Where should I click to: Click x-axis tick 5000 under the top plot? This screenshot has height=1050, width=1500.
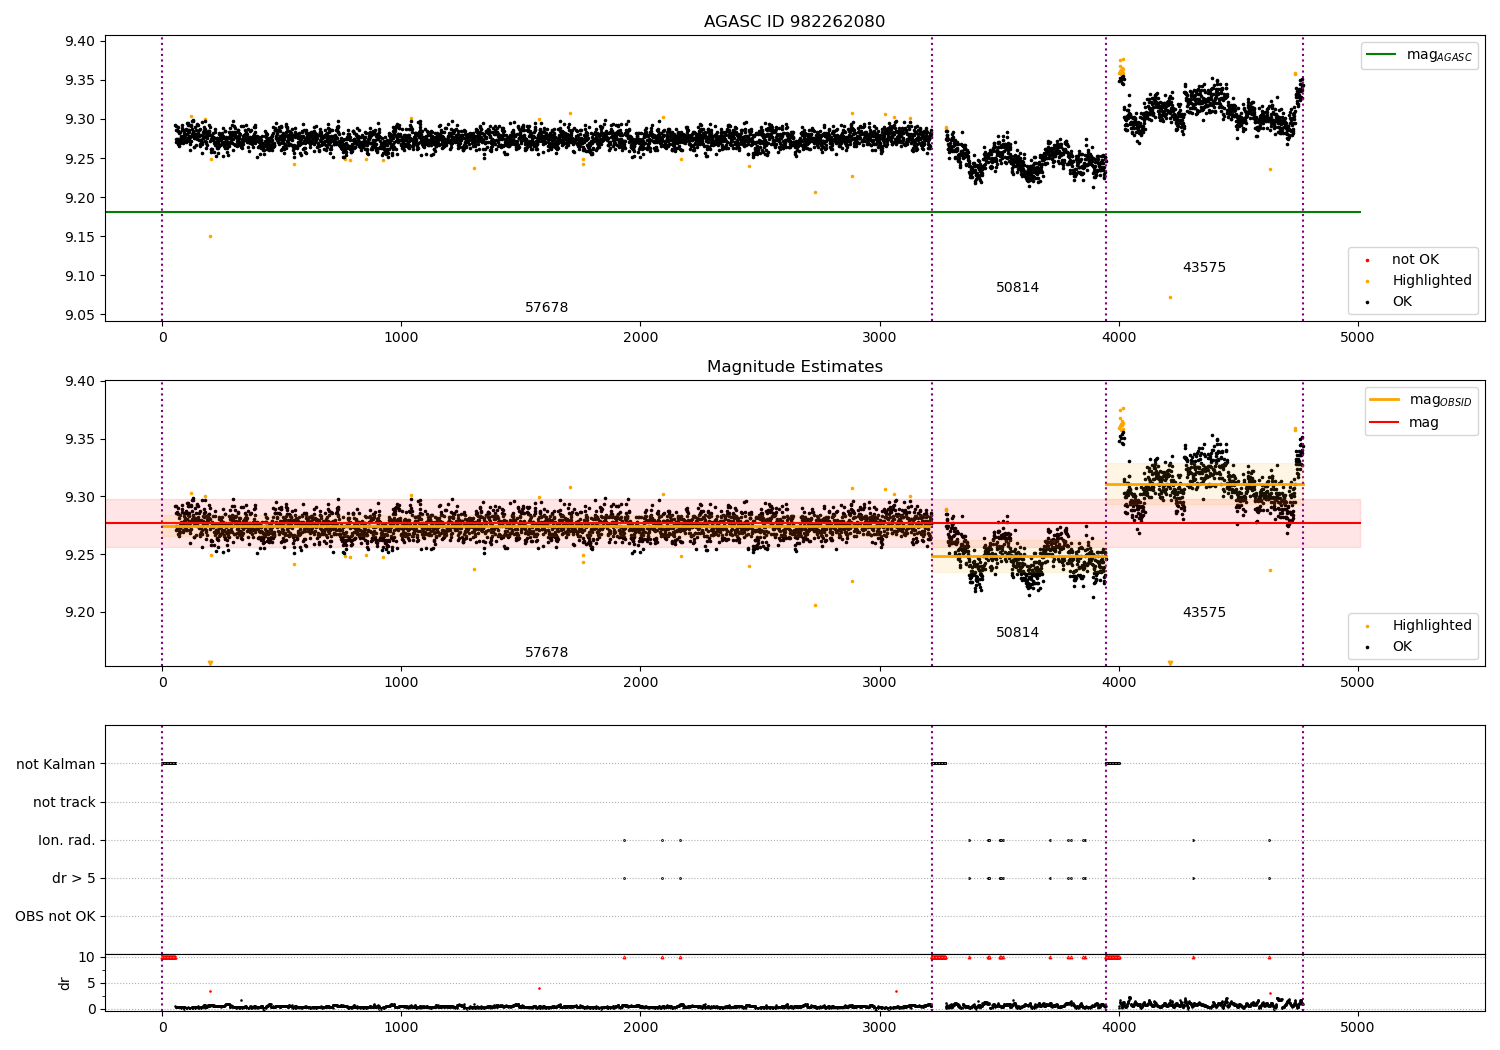[x=1357, y=338]
